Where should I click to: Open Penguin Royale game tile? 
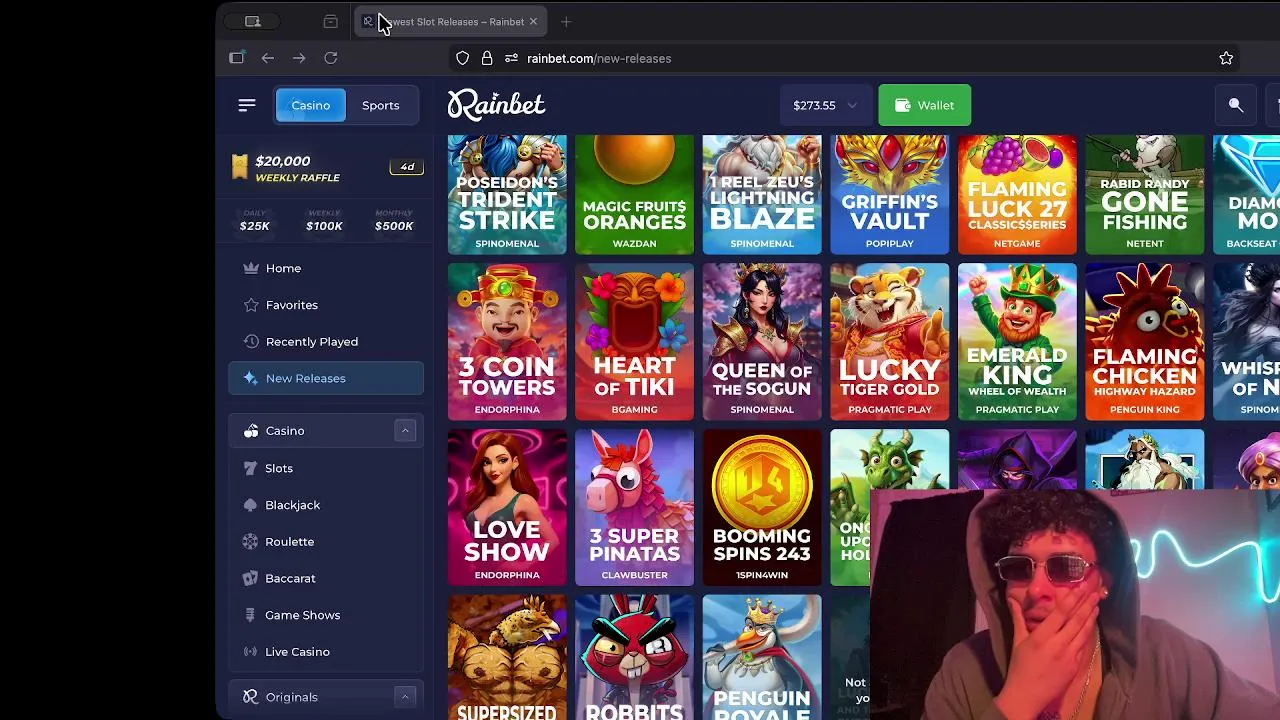pyautogui.click(x=762, y=657)
